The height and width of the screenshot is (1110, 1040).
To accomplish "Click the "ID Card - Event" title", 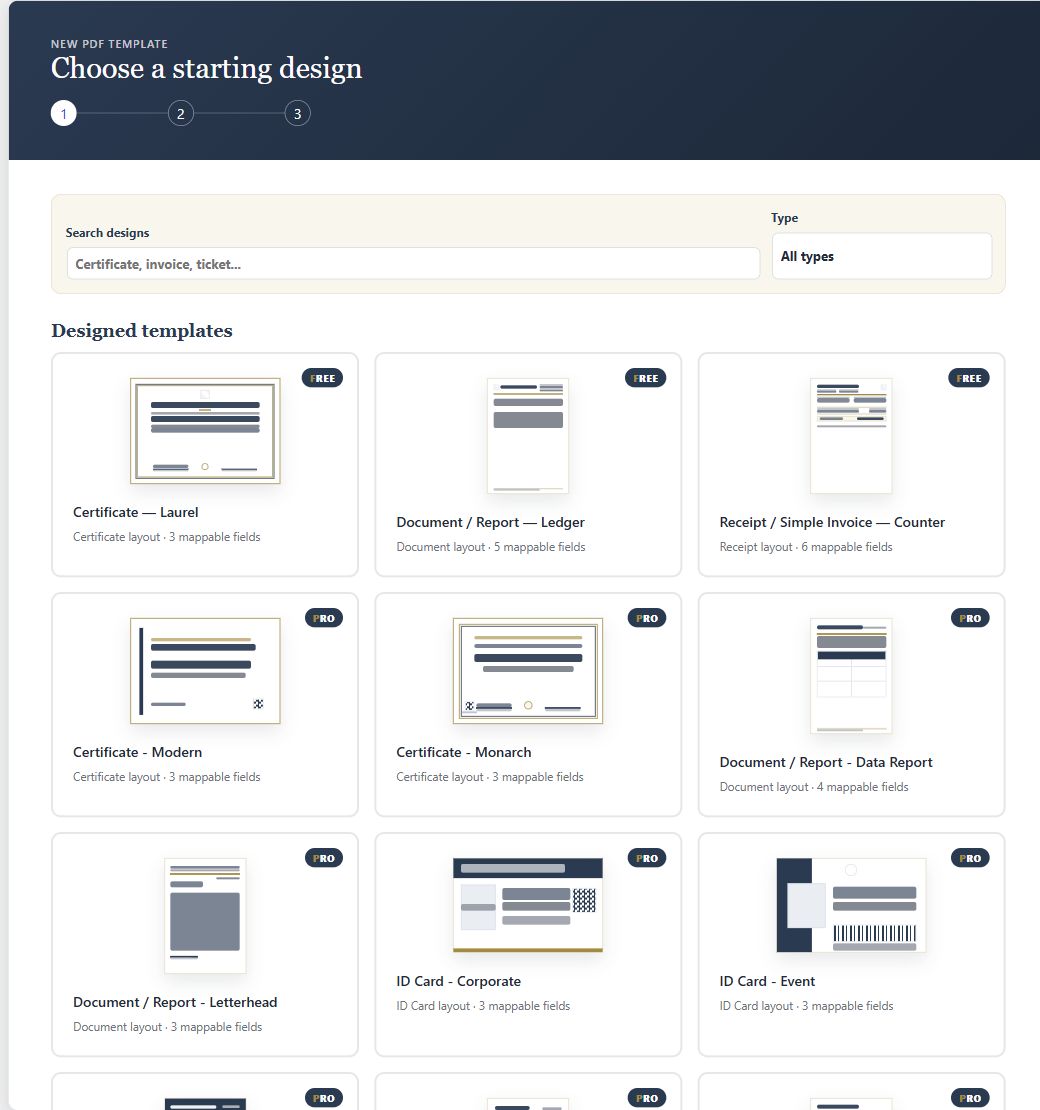I will click(x=767, y=981).
